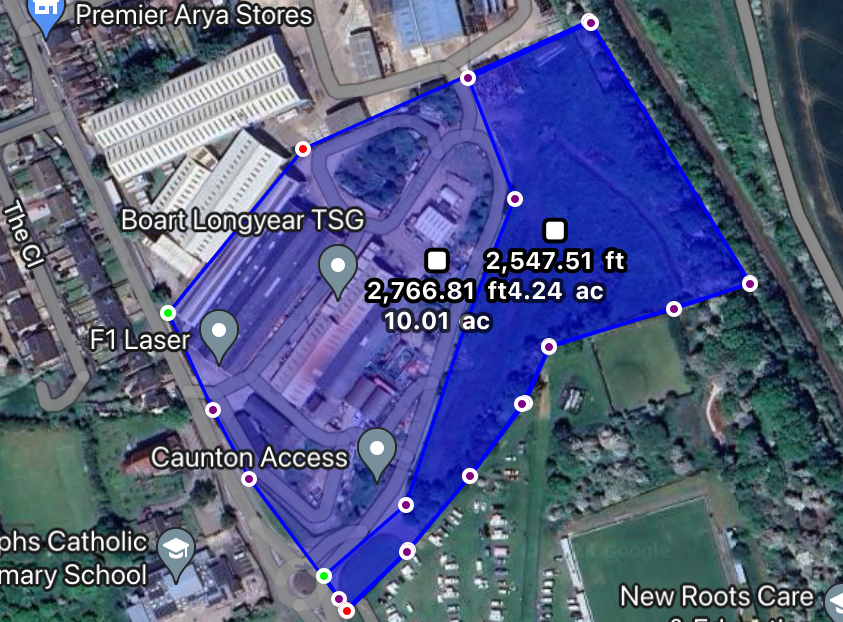Click the 10.01 ac area label
Viewport: 843px width, 622px height.
(x=437, y=321)
